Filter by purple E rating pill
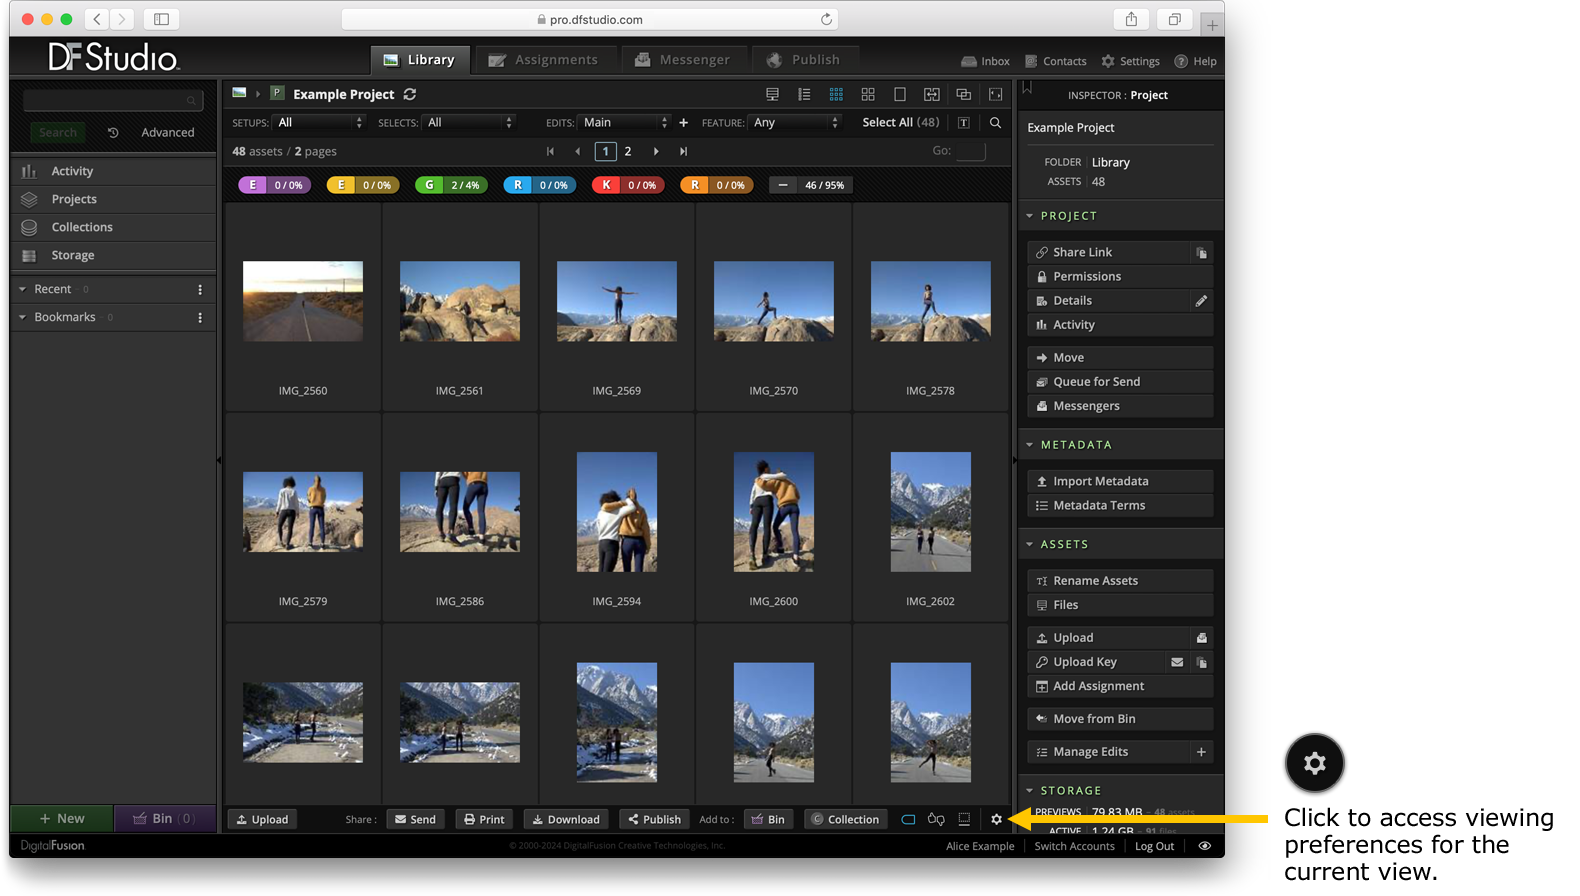1580x896 pixels. pos(275,185)
